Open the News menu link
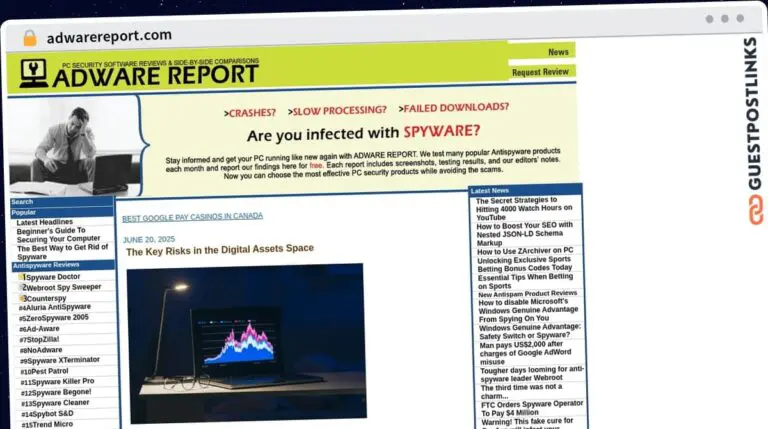Image resolution: width=768 pixels, height=429 pixels. coord(558,52)
